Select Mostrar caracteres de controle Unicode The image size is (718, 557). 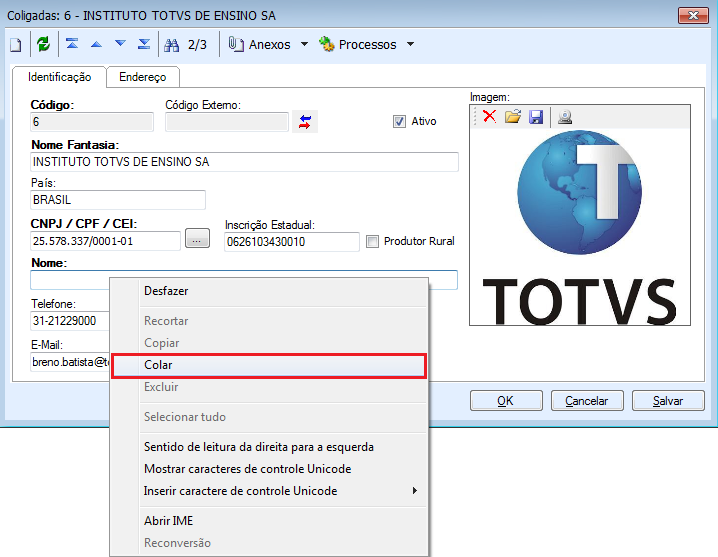269,469
